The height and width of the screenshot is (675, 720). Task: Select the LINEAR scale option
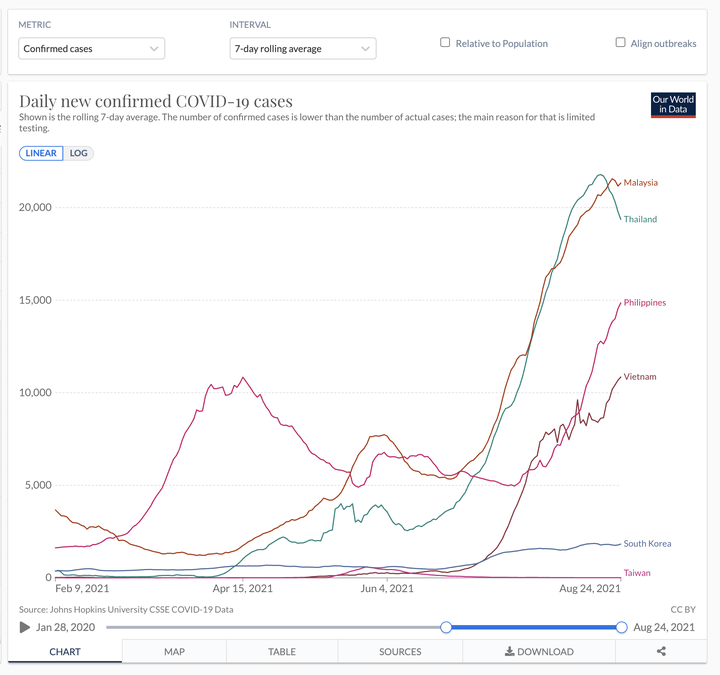coord(41,153)
